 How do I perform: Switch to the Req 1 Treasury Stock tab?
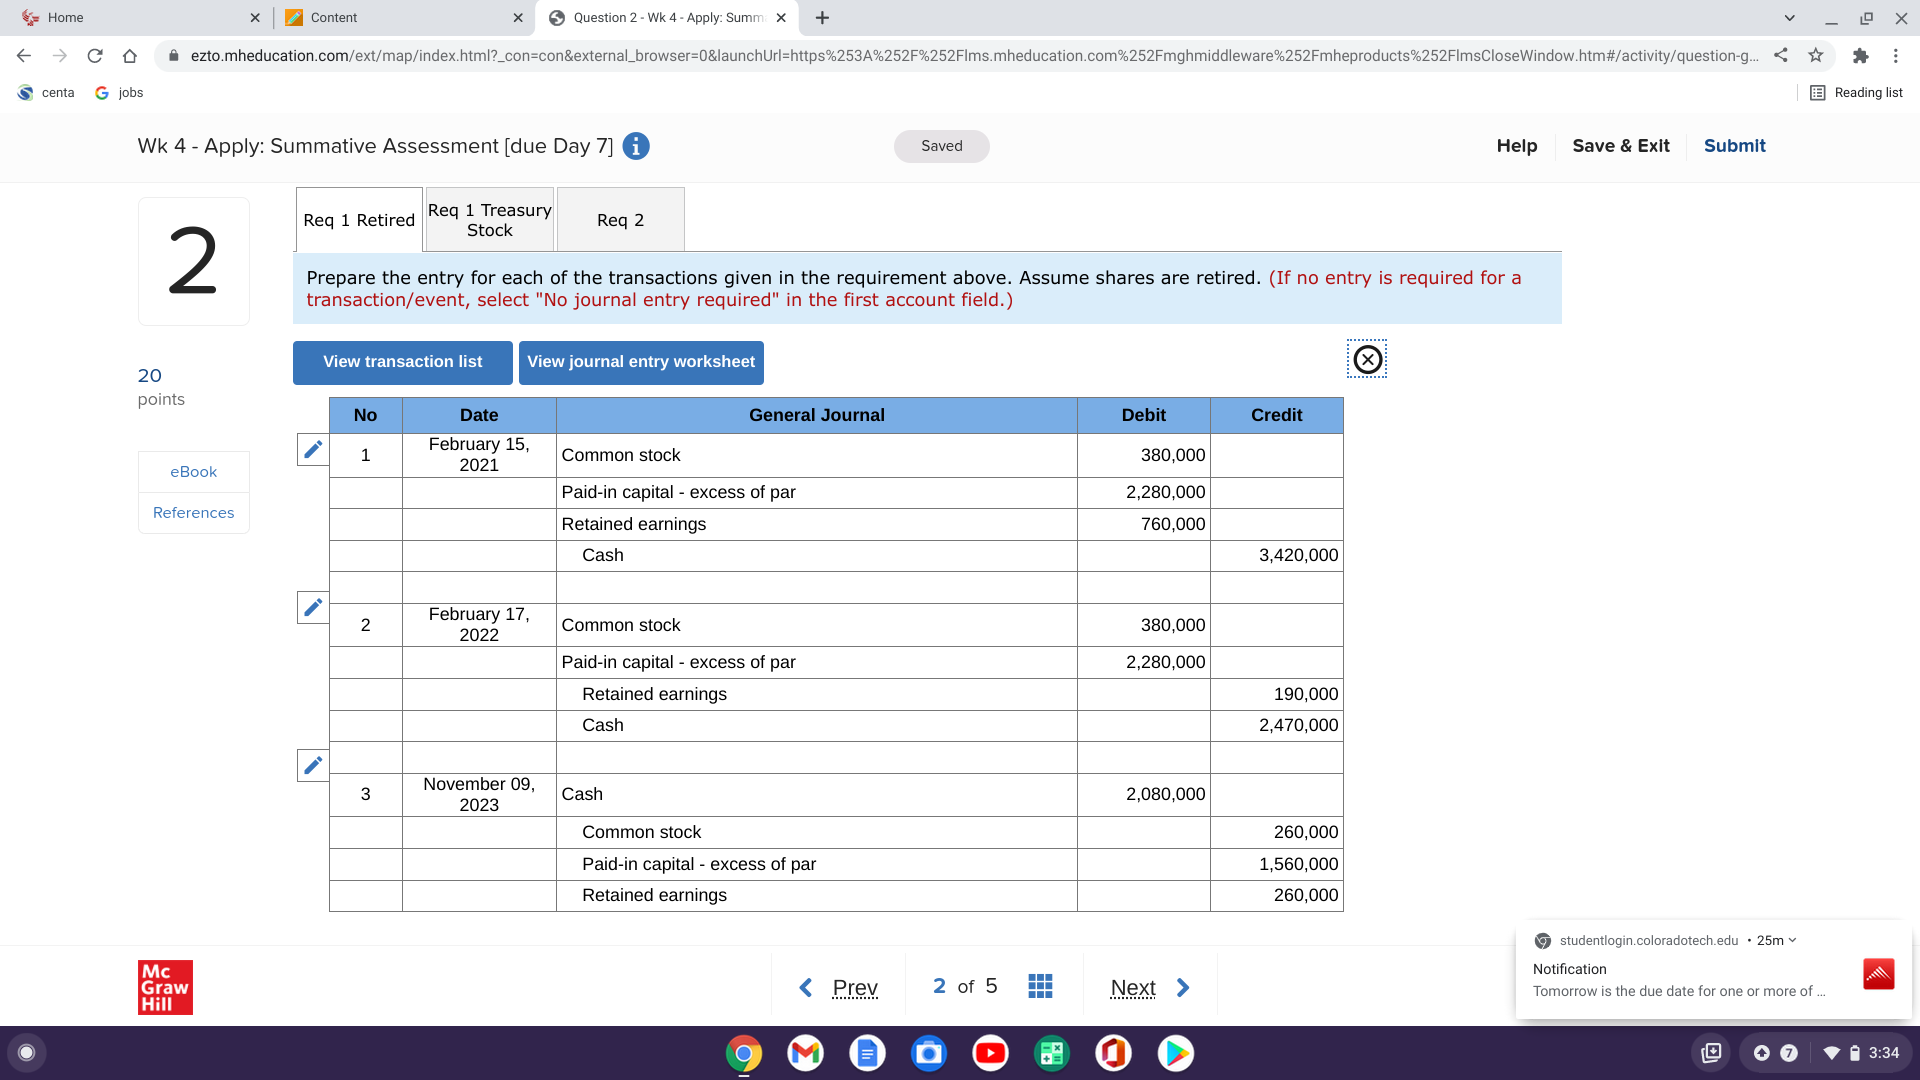pos(490,220)
